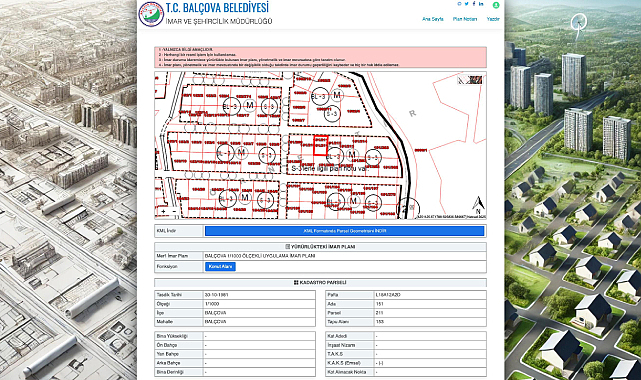Zoom out the map with minus button
Viewport: 641px width, 380px height.
point(174,212)
